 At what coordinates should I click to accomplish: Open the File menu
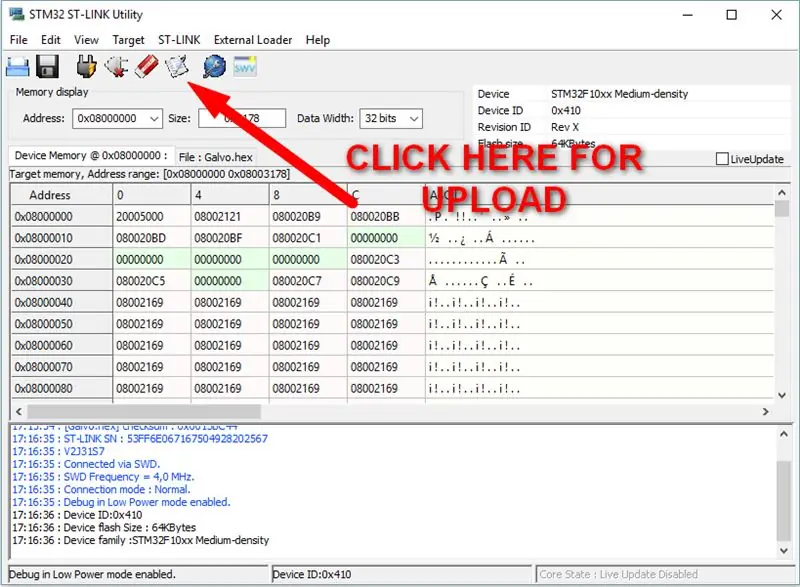[x=19, y=40]
